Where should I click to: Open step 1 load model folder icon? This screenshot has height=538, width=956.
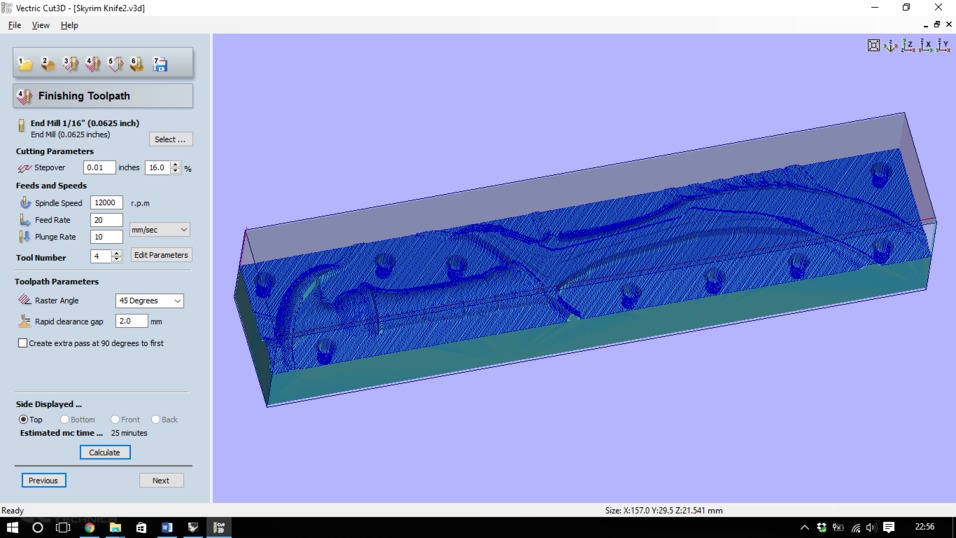pos(25,64)
